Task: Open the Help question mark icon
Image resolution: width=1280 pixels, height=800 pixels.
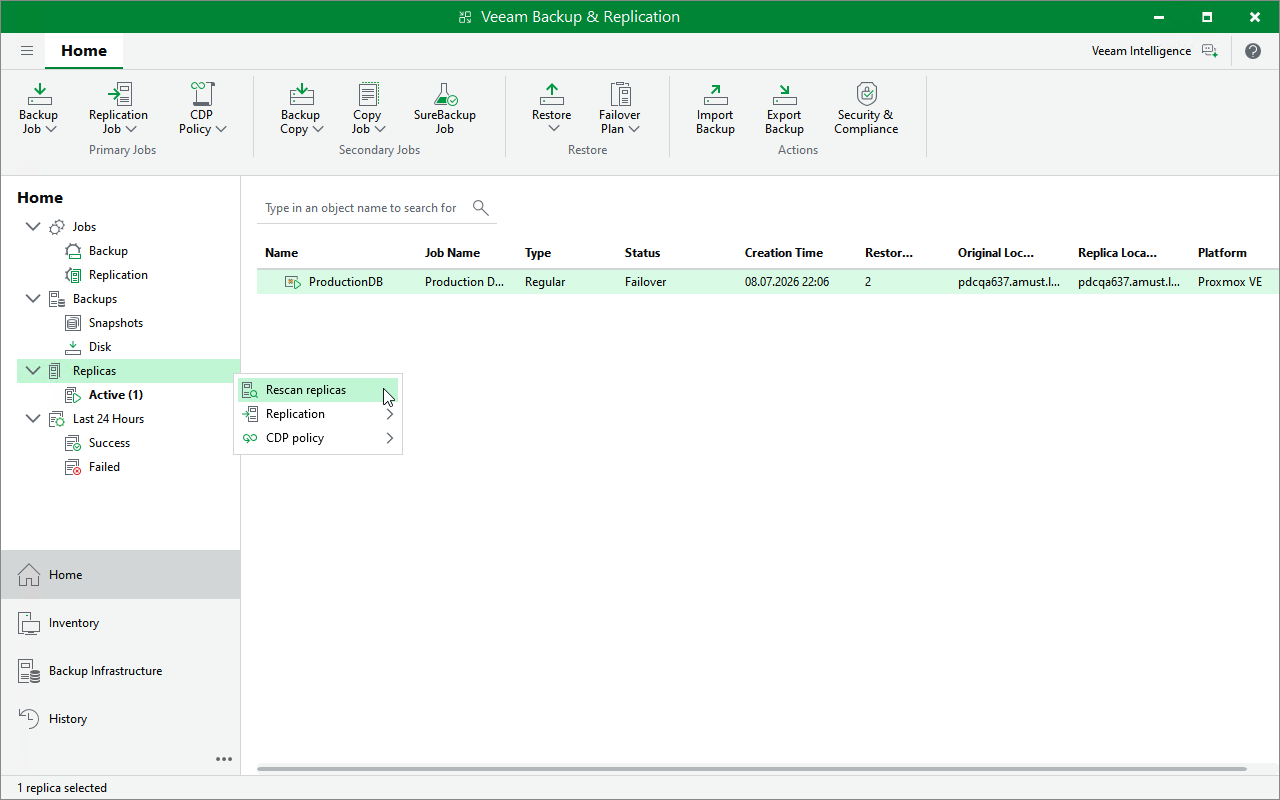Action: pos(1253,51)
